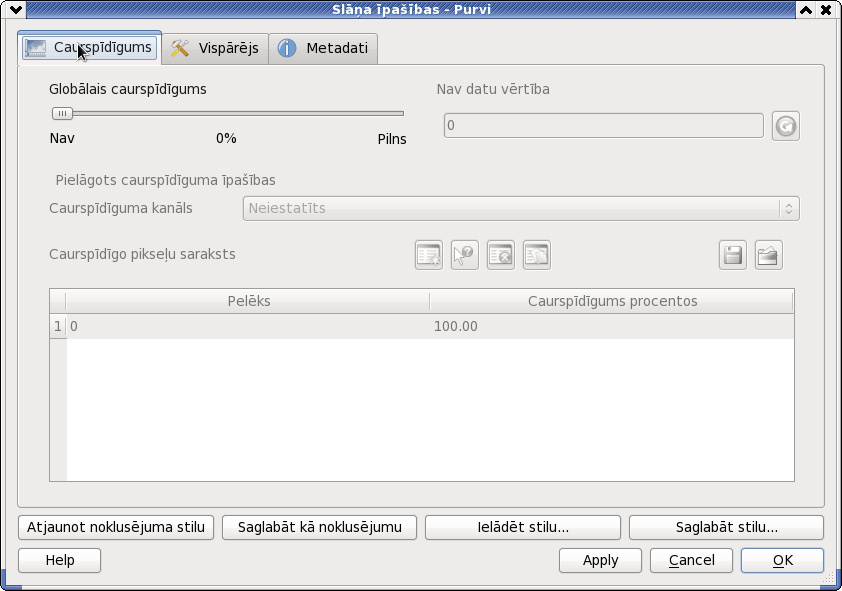842x591 pixels.
Task: Pick transparent value from display icon
Action: pos(464,255)
